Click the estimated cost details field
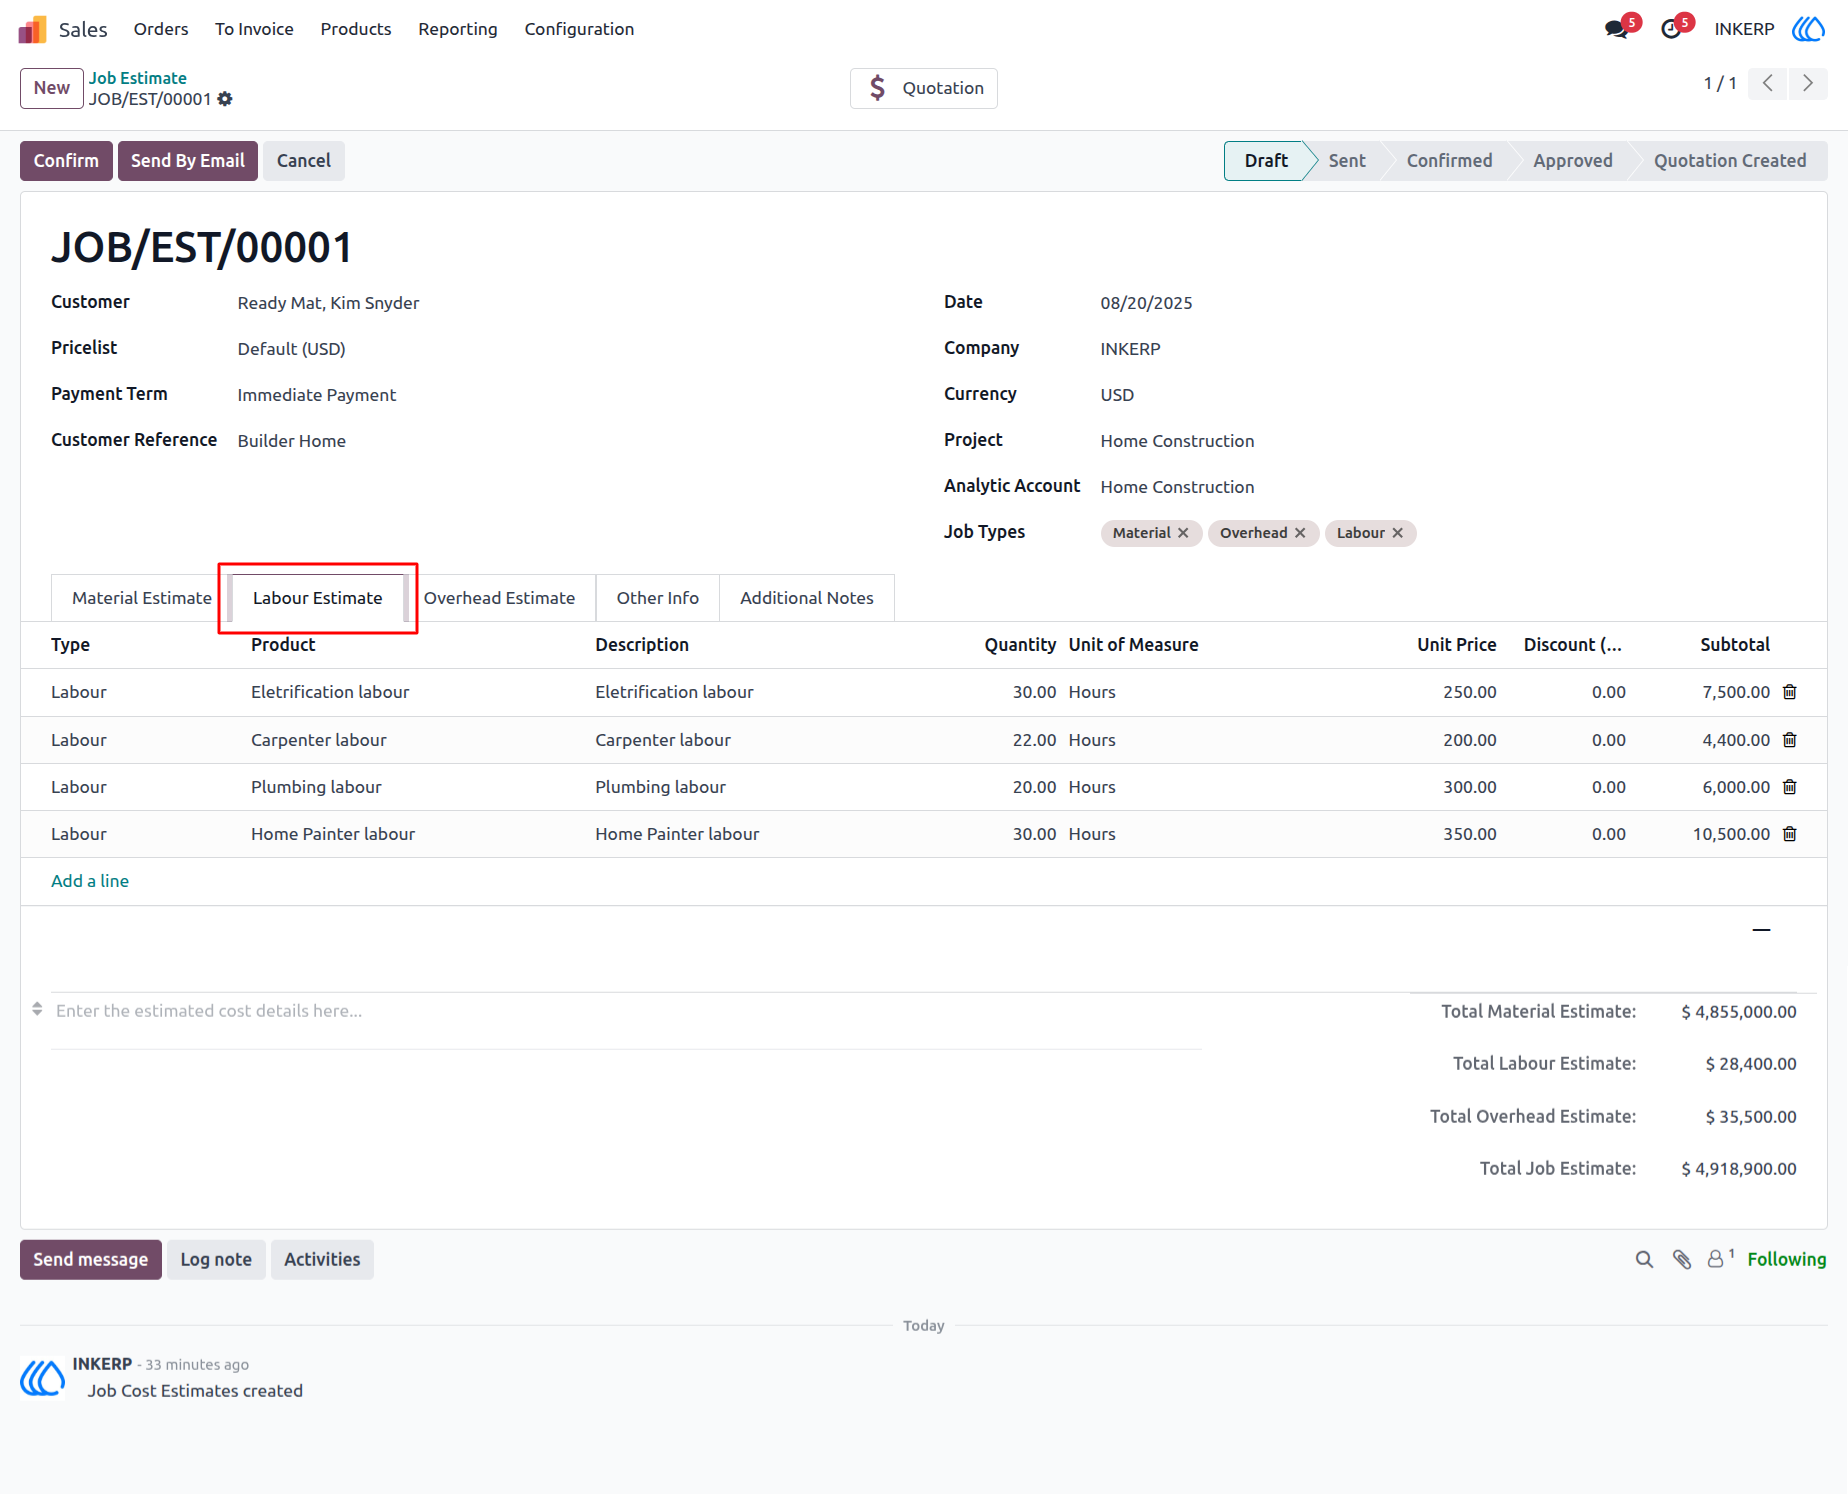1848x1495 pixels. [626, 1011]
